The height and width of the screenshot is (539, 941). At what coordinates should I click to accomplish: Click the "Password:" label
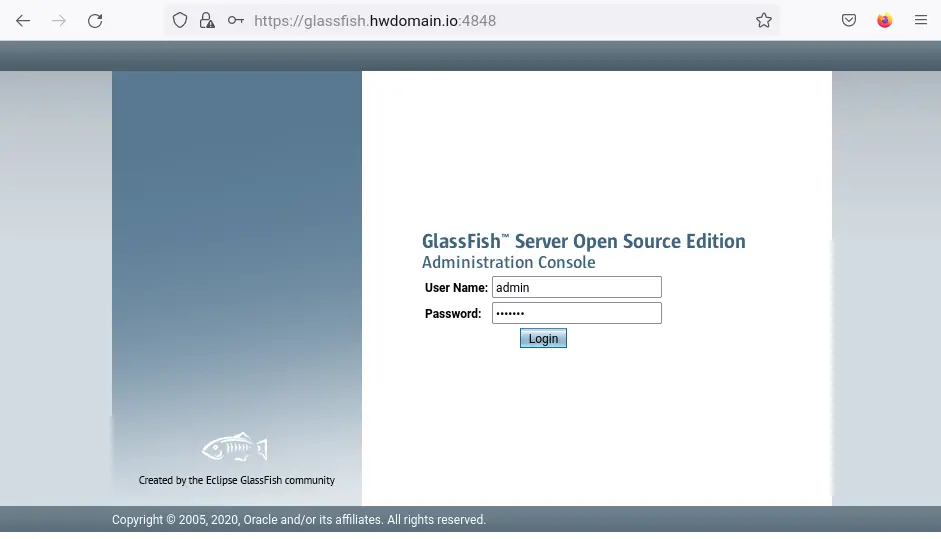coord(453,313)
